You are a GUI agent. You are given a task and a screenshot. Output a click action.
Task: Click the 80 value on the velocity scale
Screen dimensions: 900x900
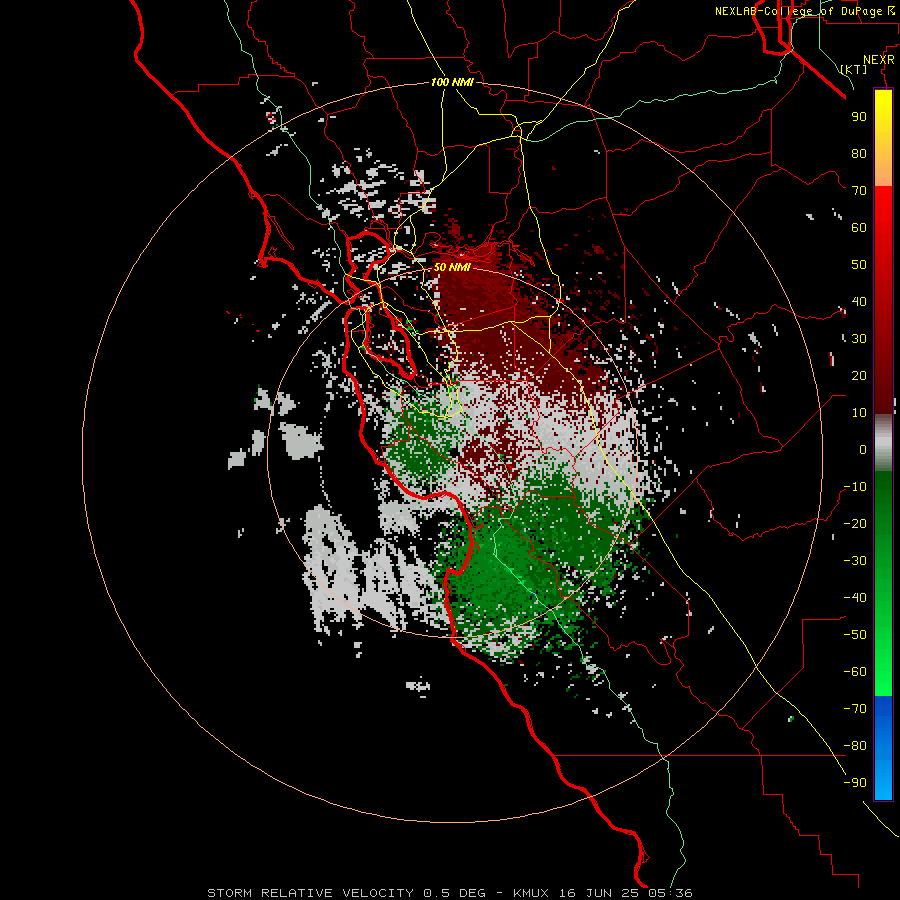pos(859,153)
